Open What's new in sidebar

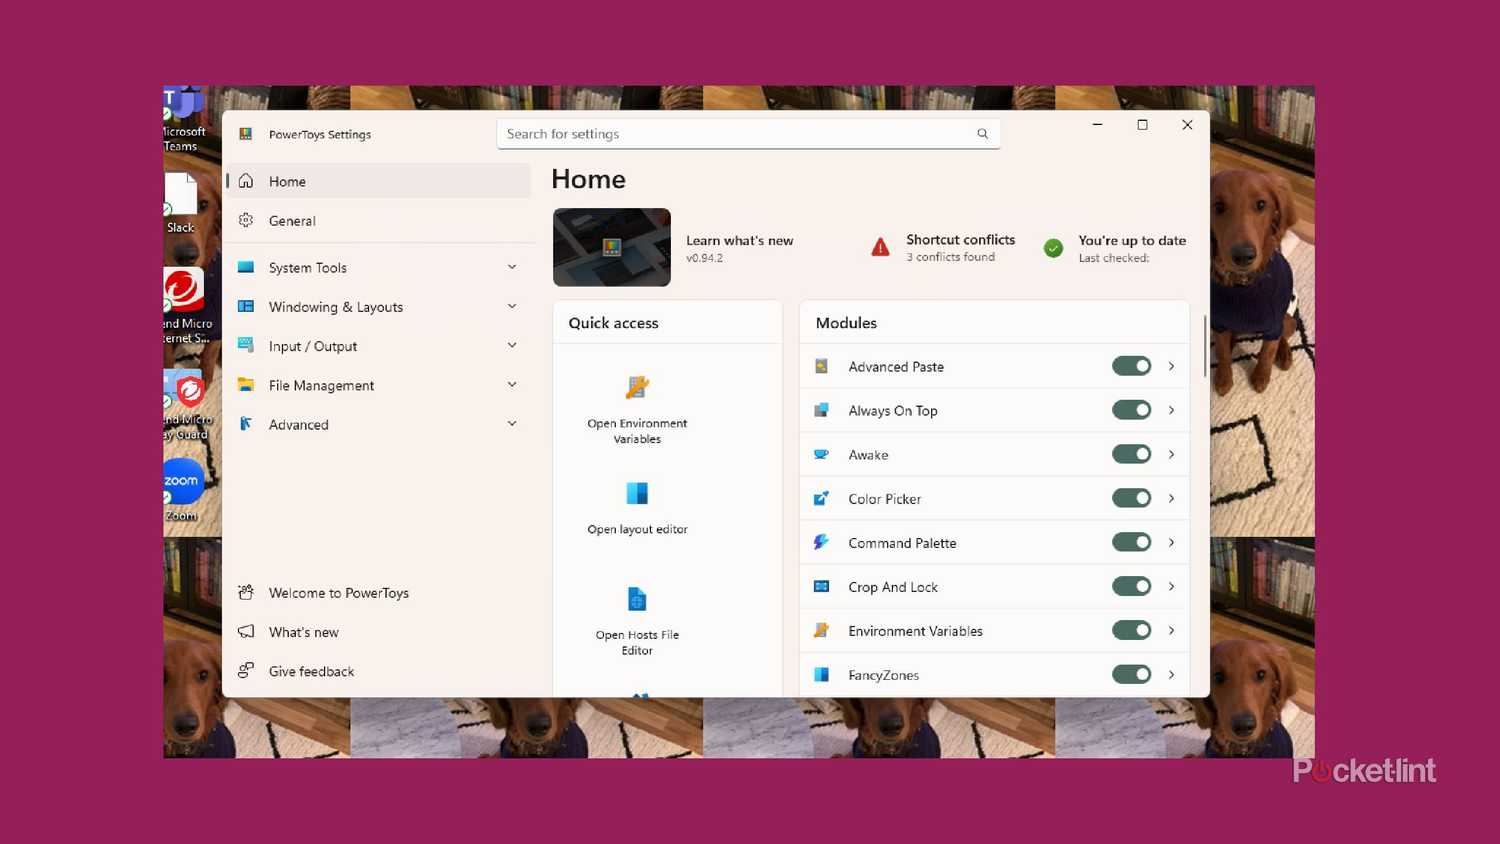[x=303, y=632]
